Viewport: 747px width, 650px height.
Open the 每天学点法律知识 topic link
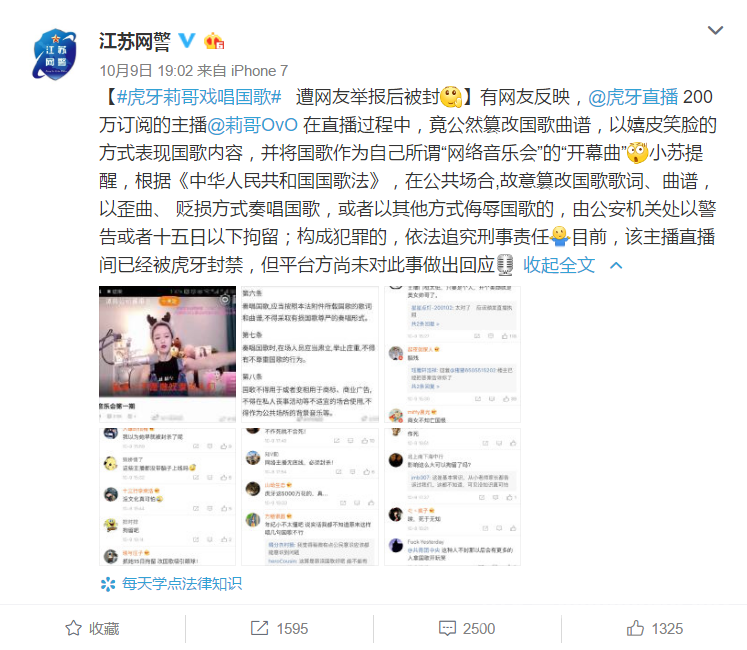tap(172, 584)
